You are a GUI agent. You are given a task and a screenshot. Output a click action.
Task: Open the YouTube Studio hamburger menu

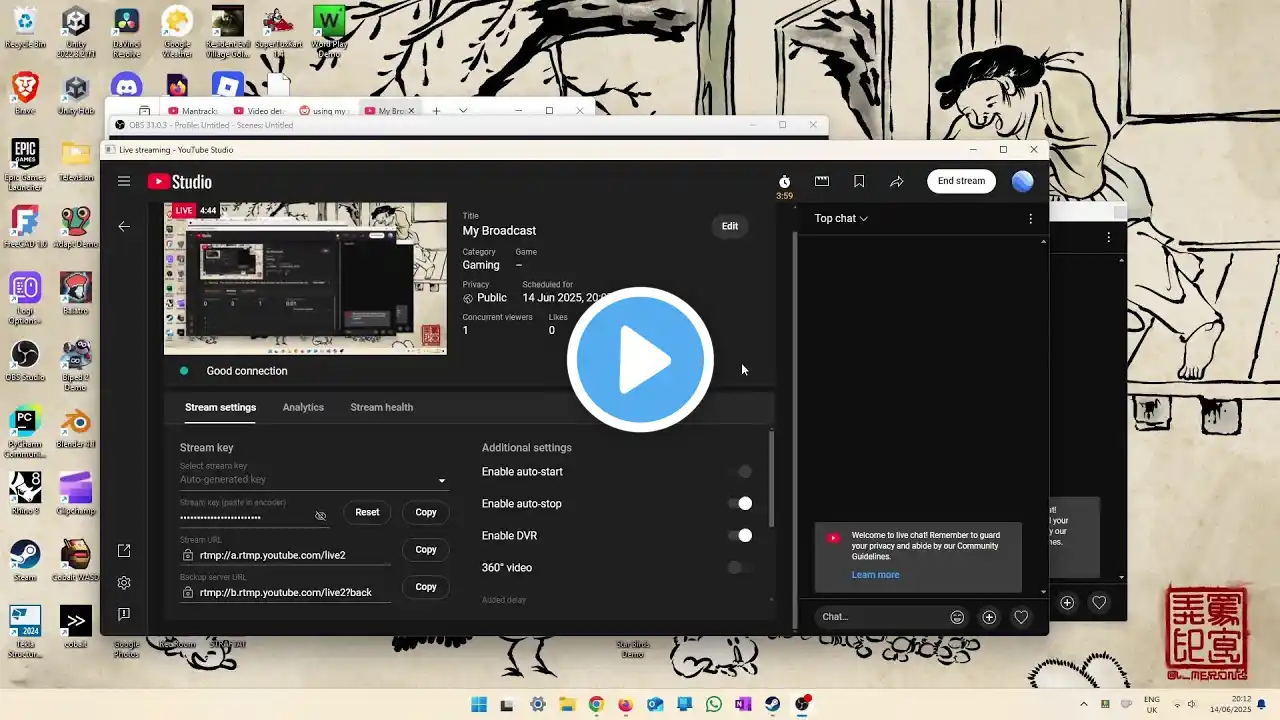[x=124, y=181]
